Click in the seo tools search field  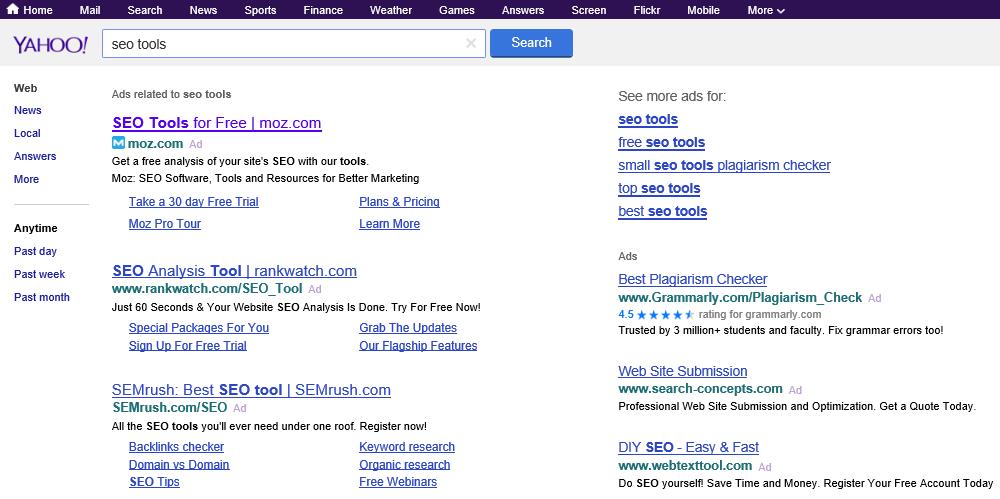tap(285, 44)
